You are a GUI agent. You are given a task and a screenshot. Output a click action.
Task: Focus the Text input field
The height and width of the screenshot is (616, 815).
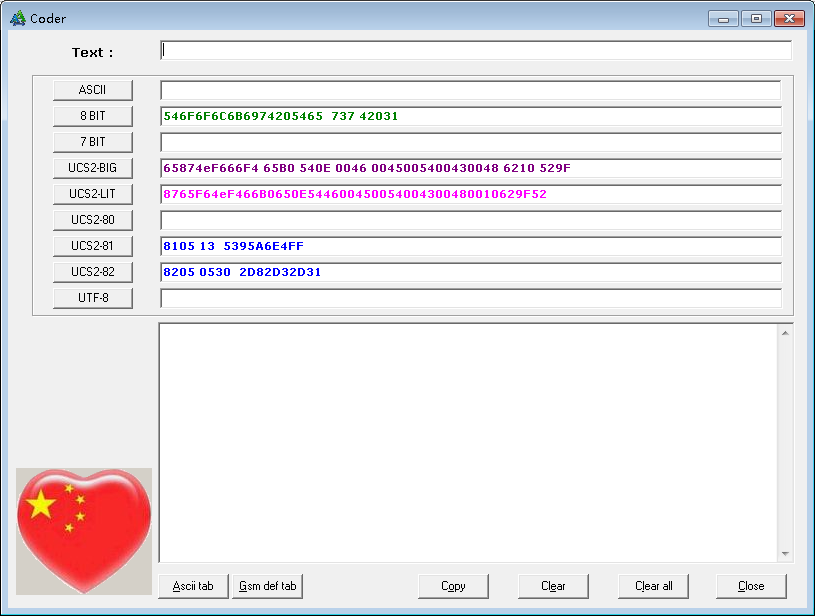(x=476, y=50)
